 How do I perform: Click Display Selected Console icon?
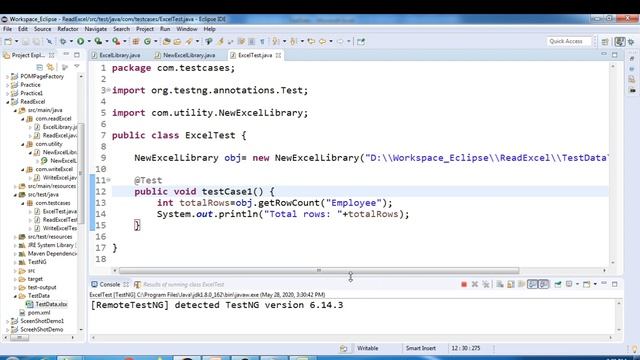569,284
